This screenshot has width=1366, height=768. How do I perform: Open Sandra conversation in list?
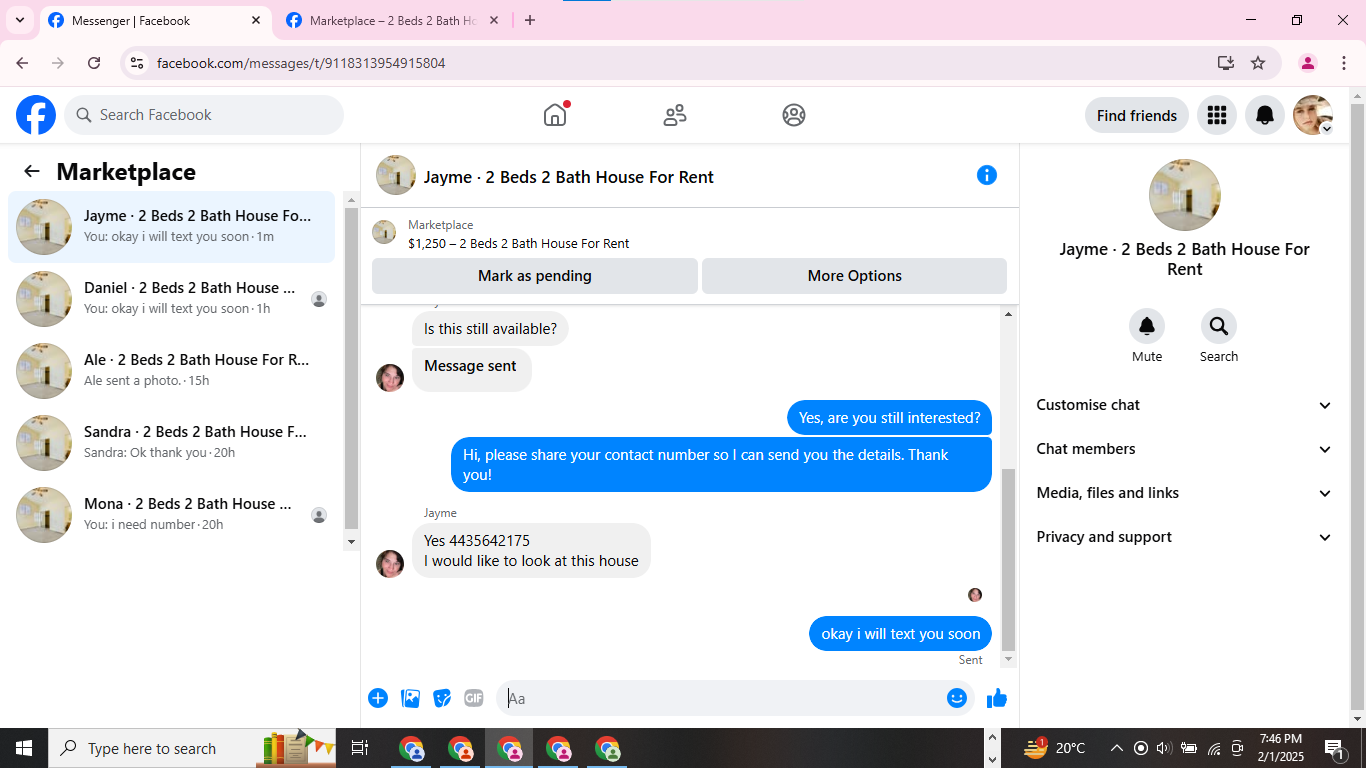tap(171, 443)
